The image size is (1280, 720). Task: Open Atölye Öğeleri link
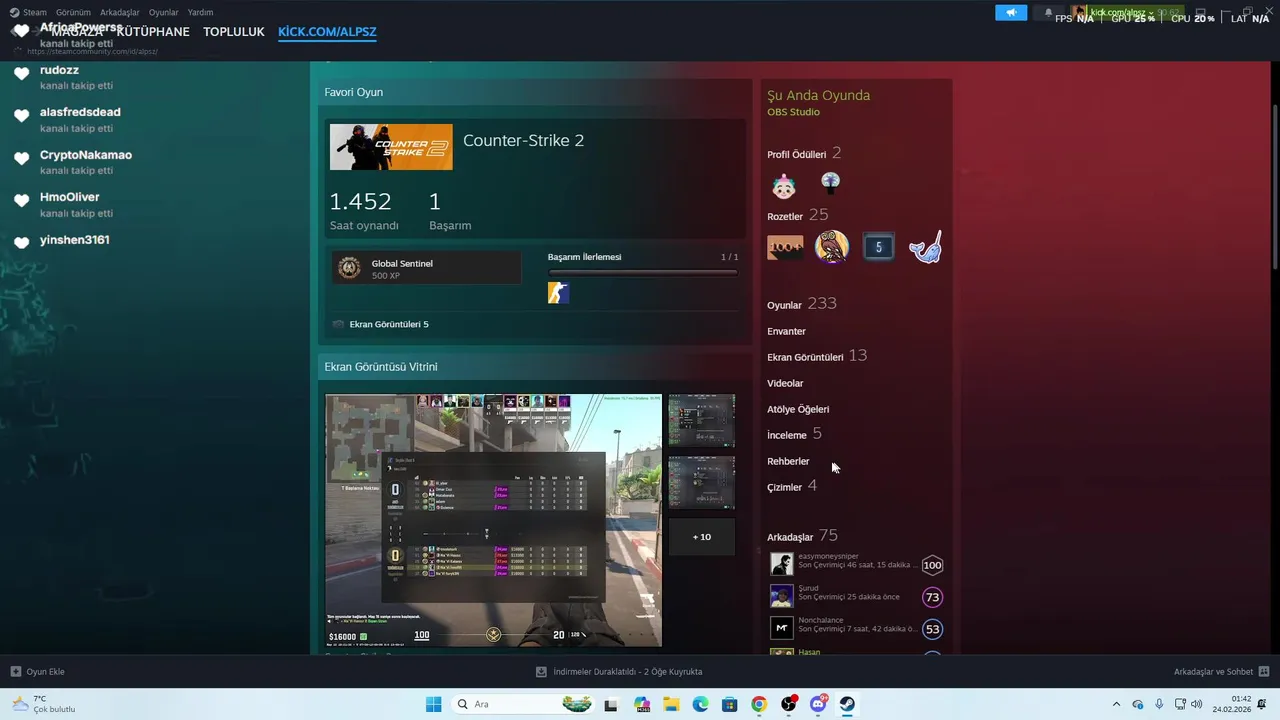click(798, 409)
